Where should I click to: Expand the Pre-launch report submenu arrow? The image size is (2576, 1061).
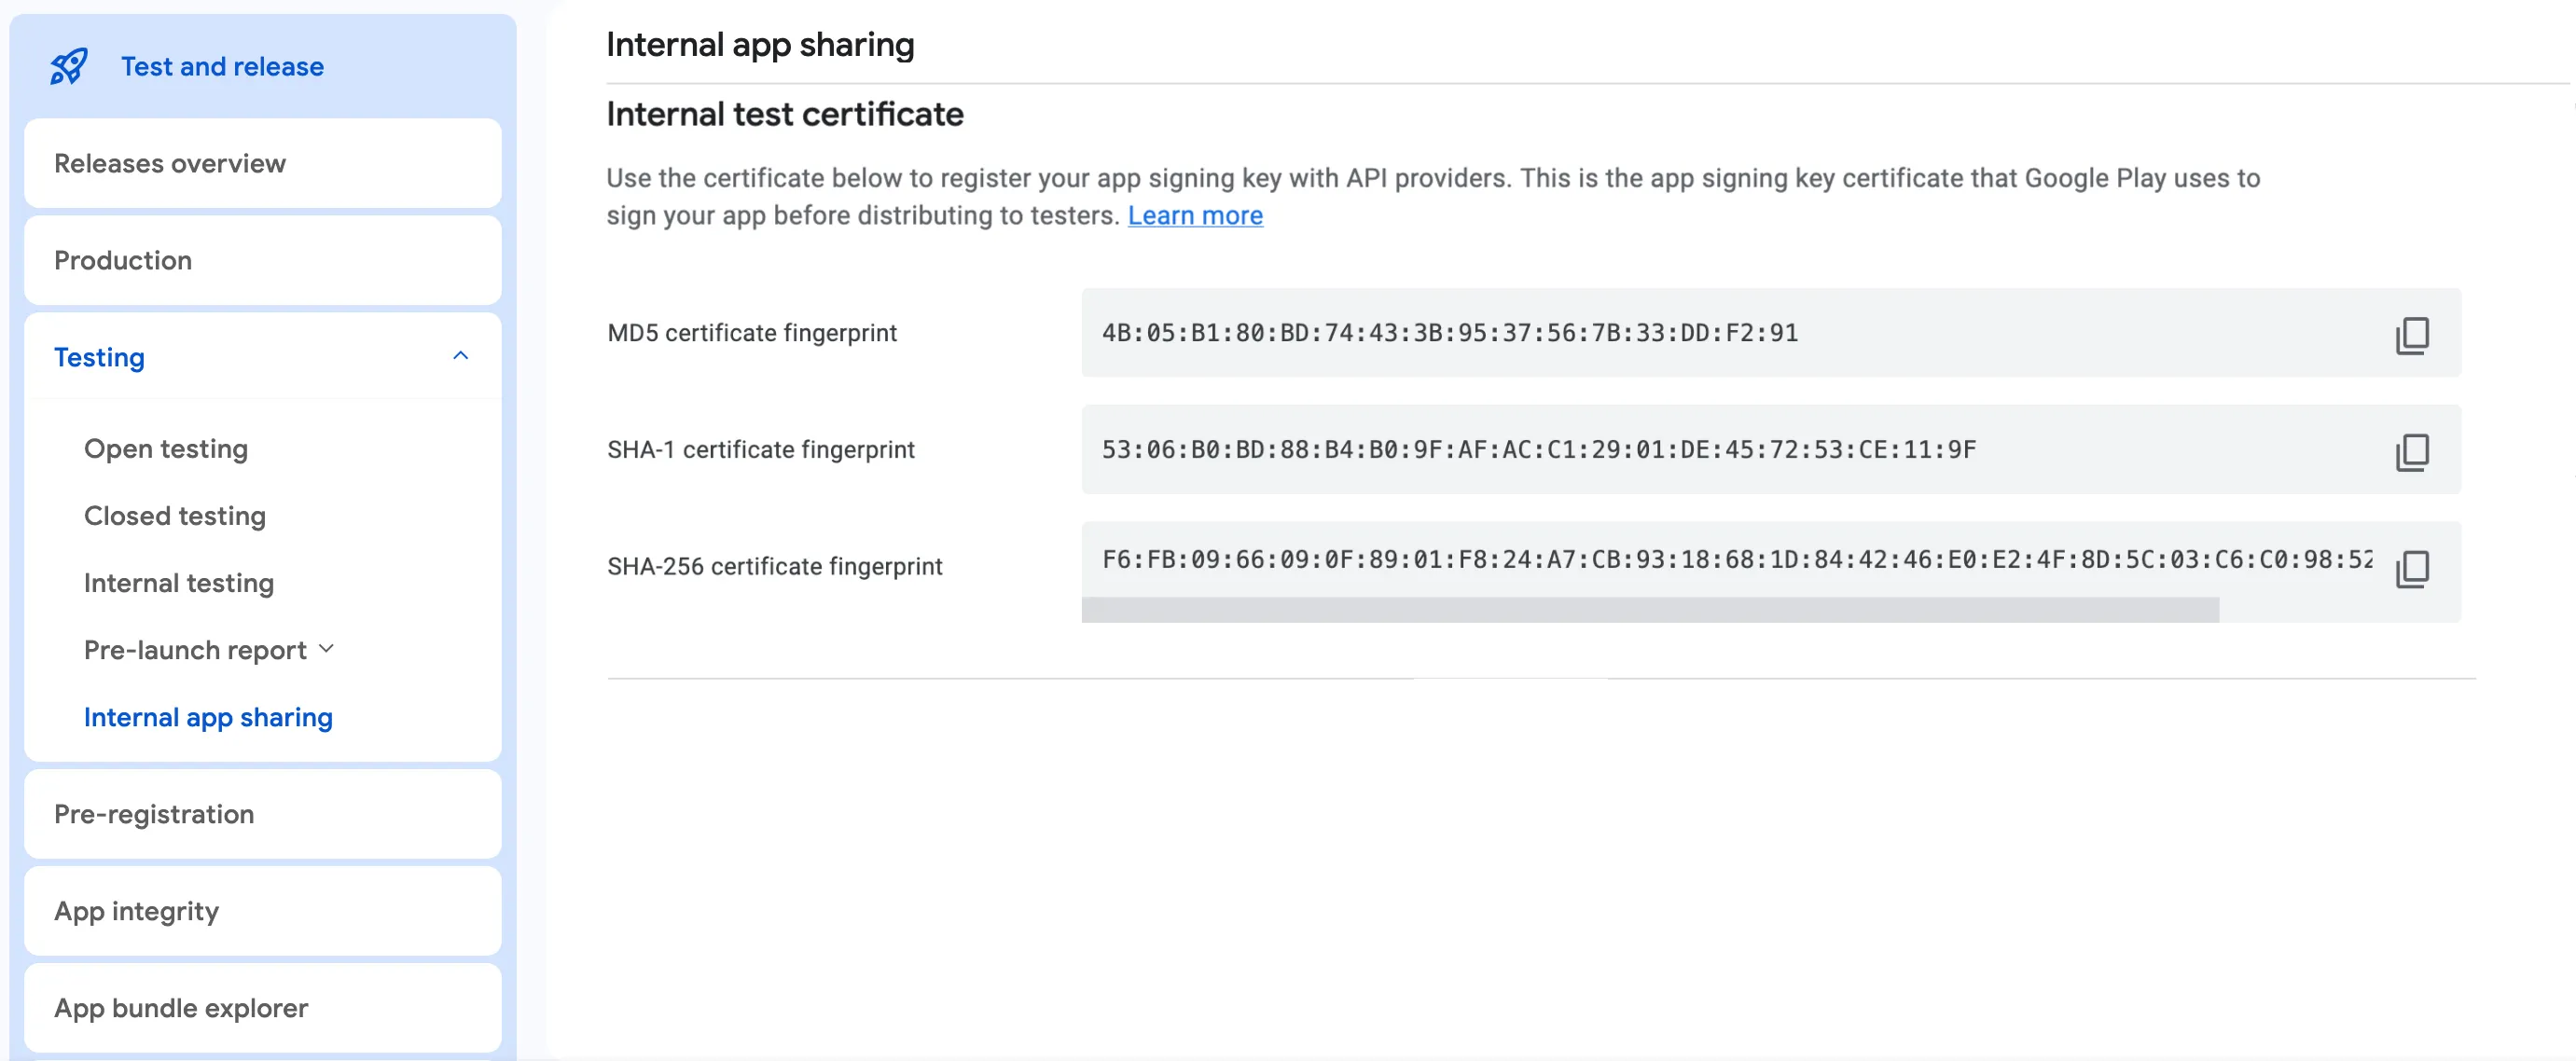[x=326, y=649]
